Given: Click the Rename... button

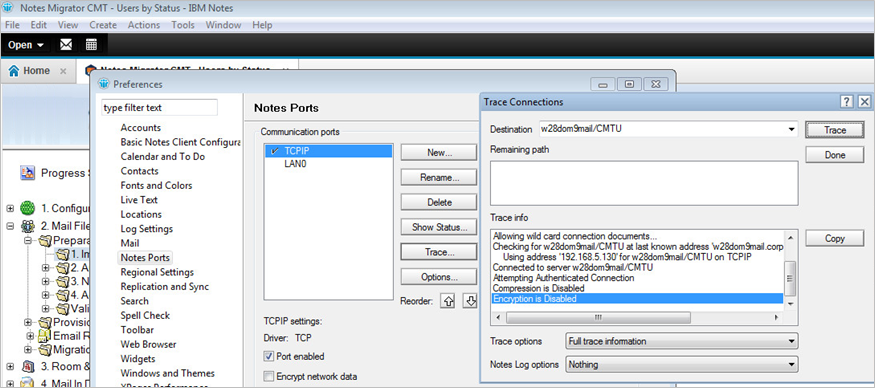Looking at the screenshot, I should pyautogui.click(x=439, y=178).
